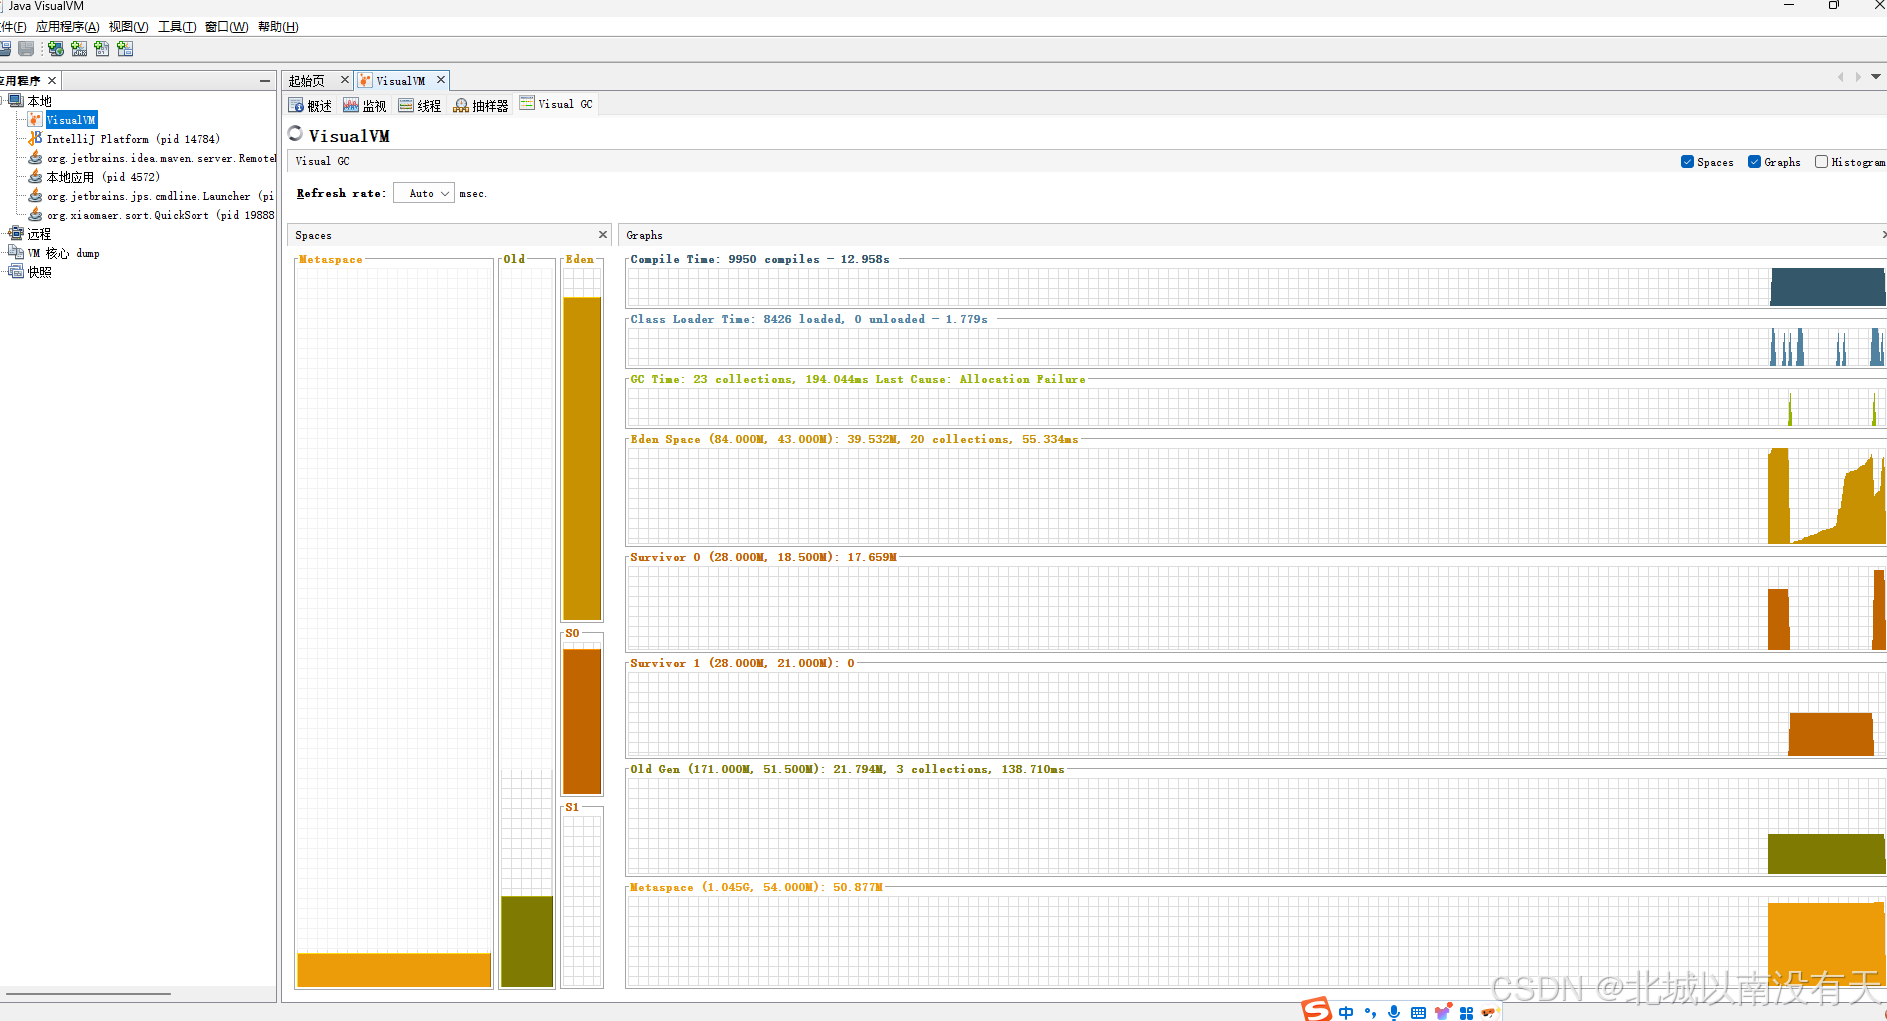Click the Old generation usage bar
The width and height of the screenshot is (1887, 1021).
527,941
